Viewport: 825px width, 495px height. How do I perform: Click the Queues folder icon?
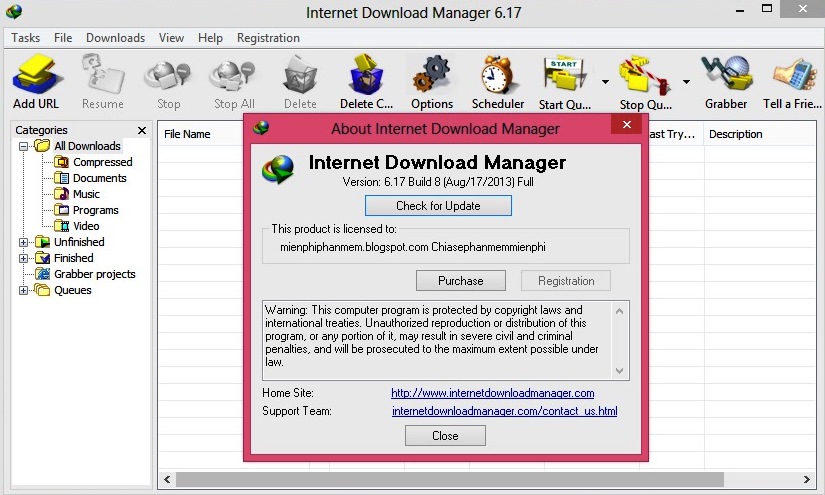tap(42, 290)
